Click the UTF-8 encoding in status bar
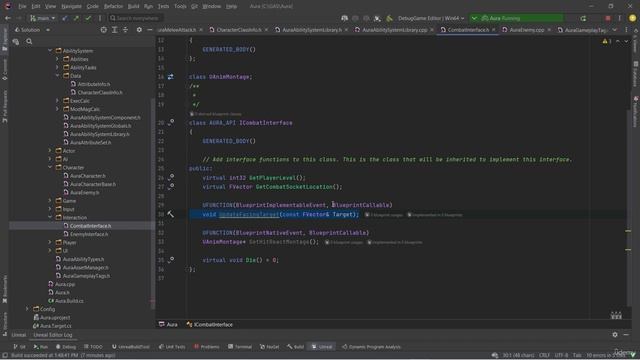Screen dimensions: 640x360 point(561,356)
